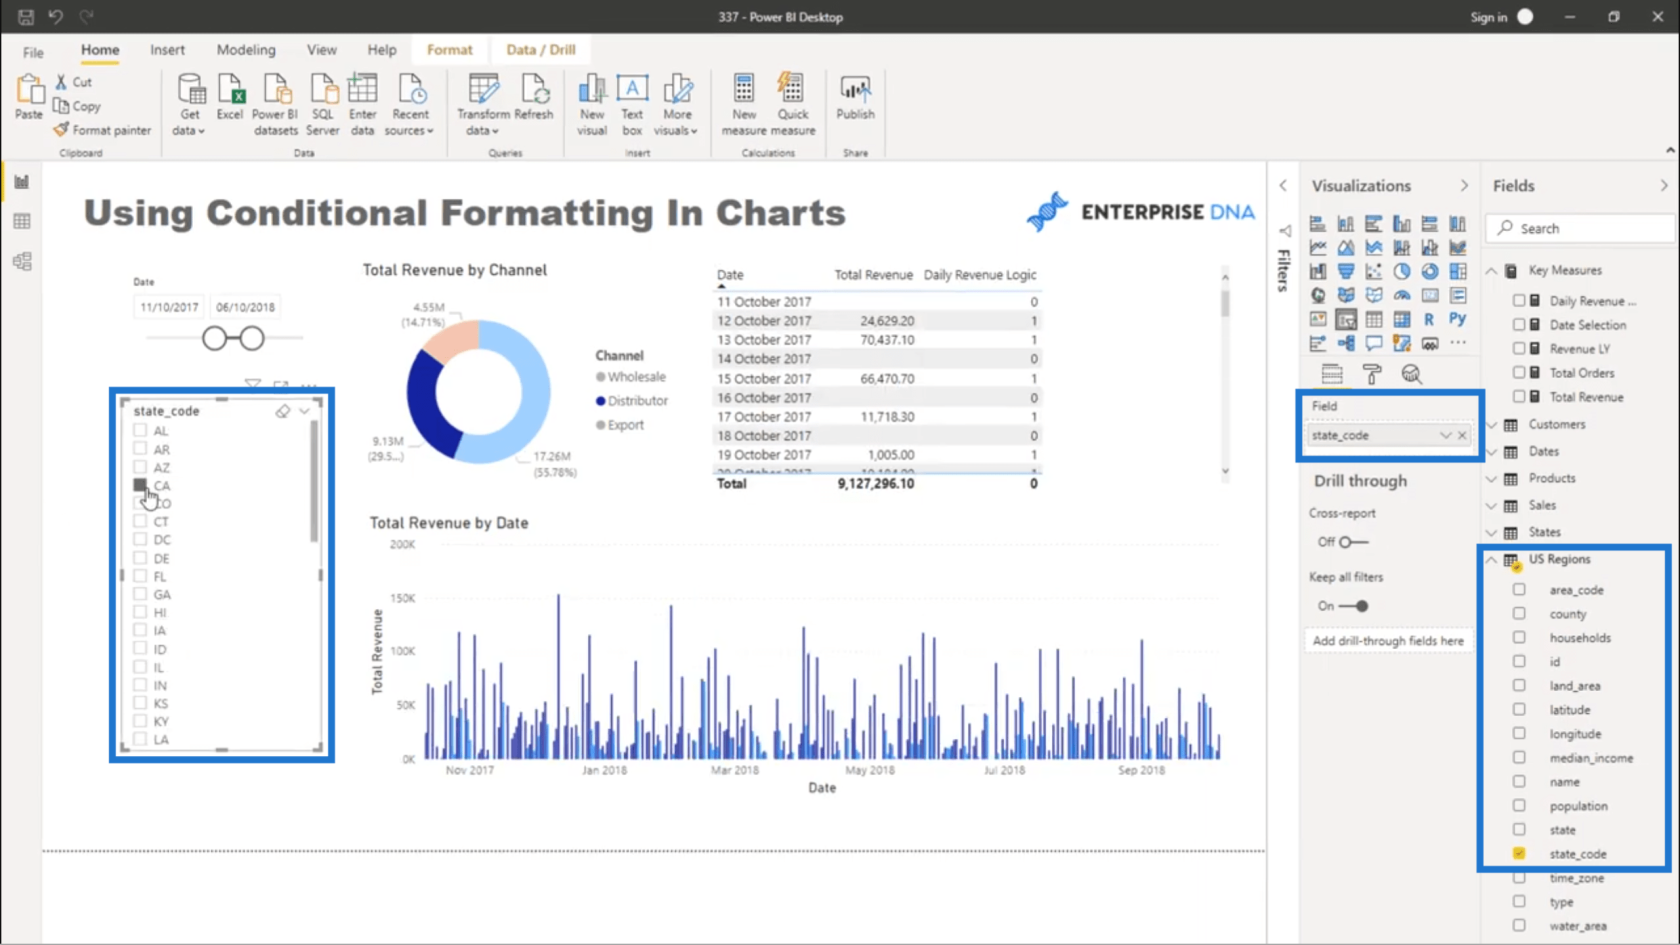Remove state_code from Field well
The height and width of the screenshot is (945, 1680).
pos(1462,436)
